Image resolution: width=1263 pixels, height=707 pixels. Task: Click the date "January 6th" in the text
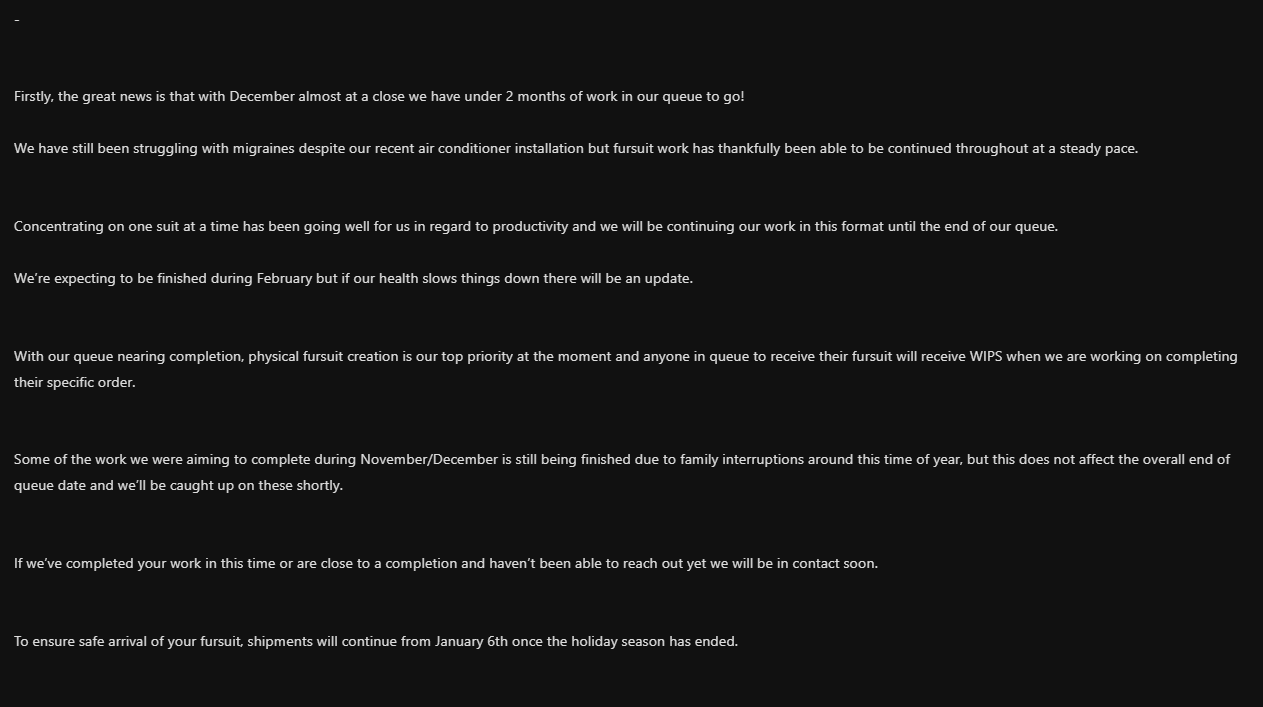point(471,642)
